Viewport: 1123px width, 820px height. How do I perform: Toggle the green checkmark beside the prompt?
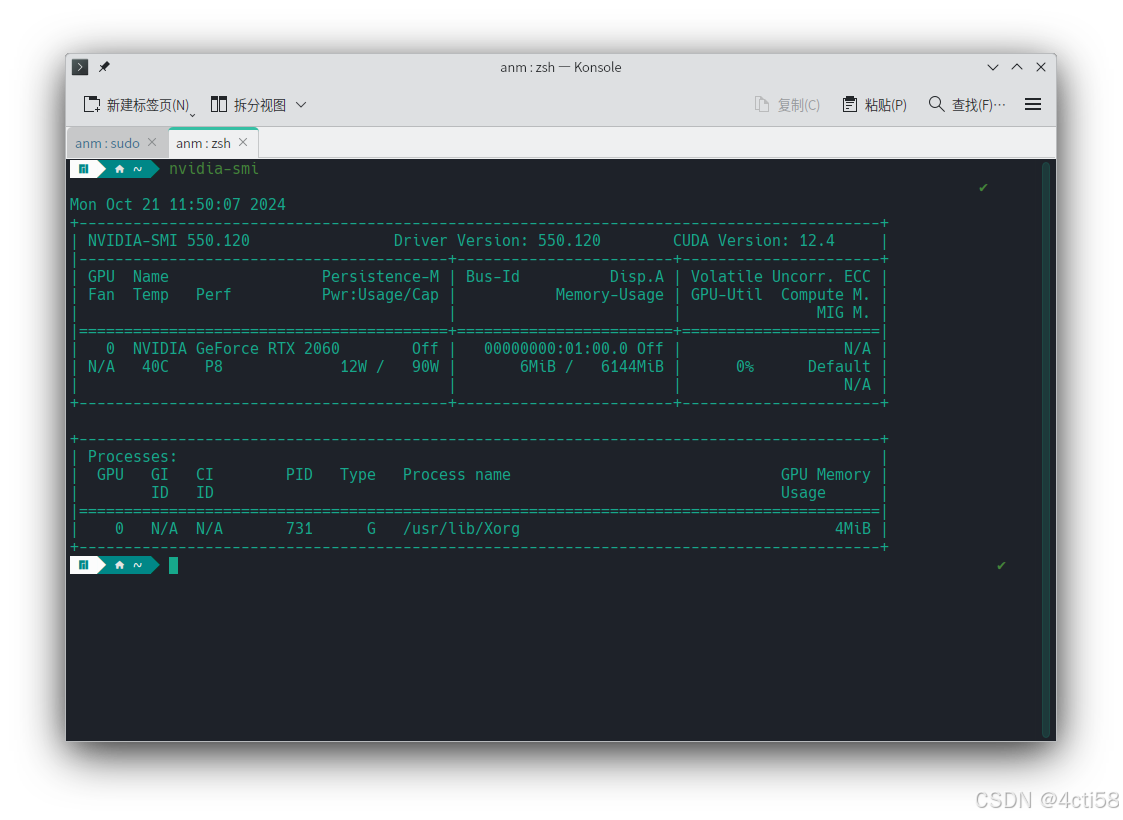[x=983, y=187]
